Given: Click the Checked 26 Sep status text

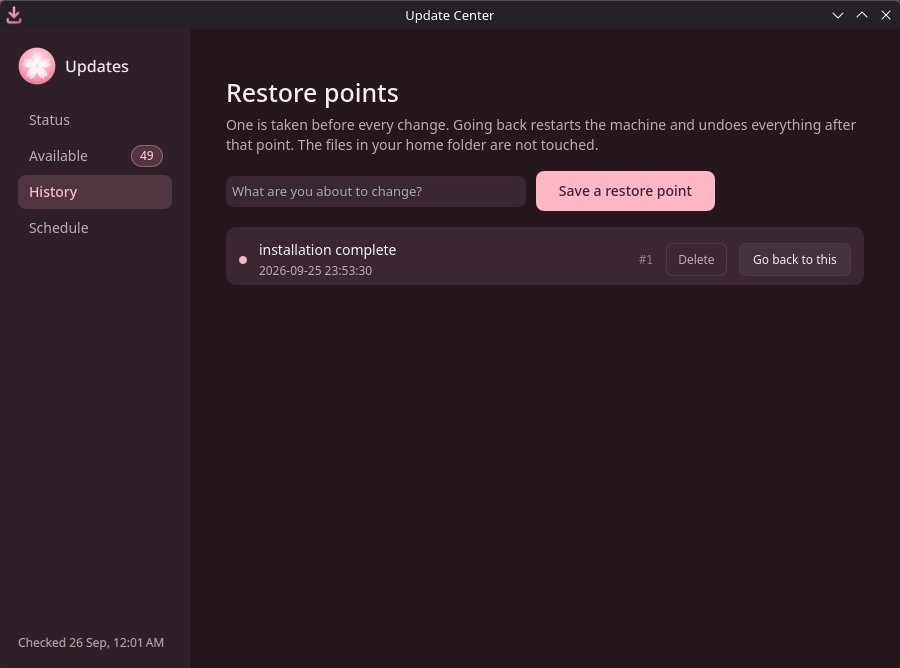Looking at the screenshot, I should (x=91, y=643).
